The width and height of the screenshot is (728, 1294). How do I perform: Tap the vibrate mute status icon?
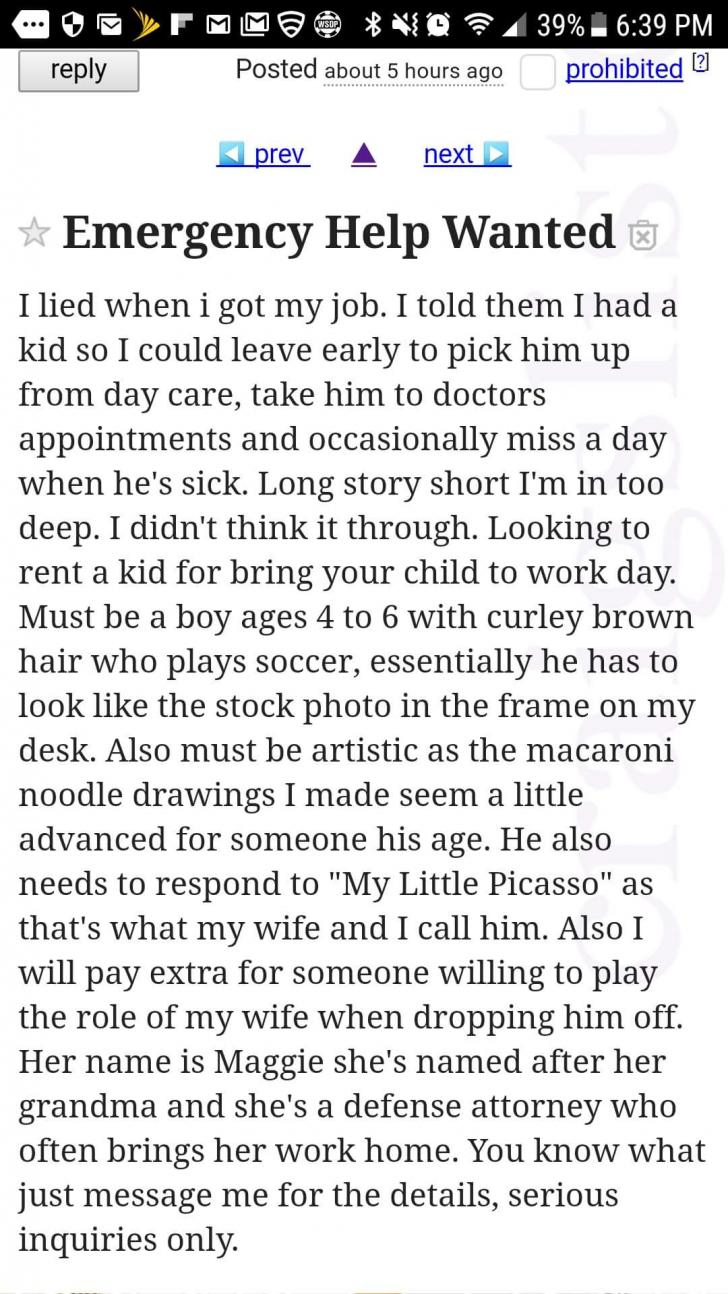pyautogui.click(x=405, y=24)
